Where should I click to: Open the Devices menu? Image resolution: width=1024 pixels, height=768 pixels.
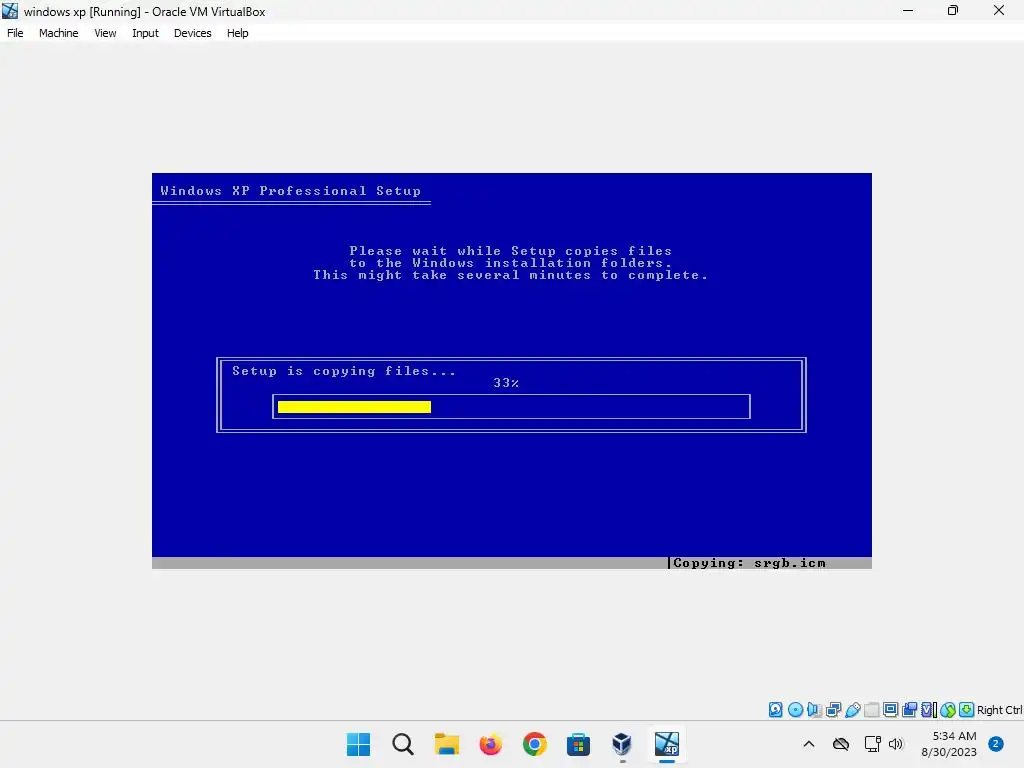click(x=193, y=33)
